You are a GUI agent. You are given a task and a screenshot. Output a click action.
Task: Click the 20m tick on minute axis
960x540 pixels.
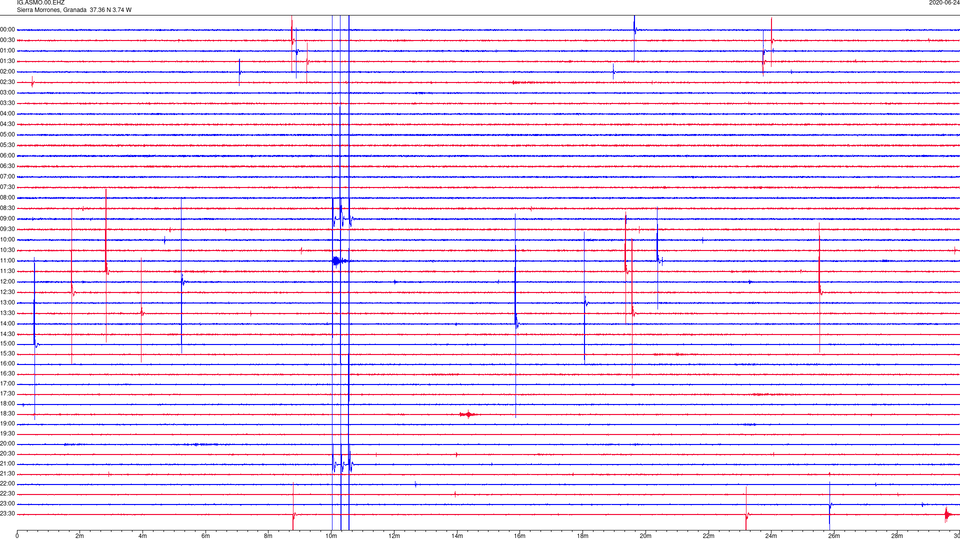(x=645, y=536)
